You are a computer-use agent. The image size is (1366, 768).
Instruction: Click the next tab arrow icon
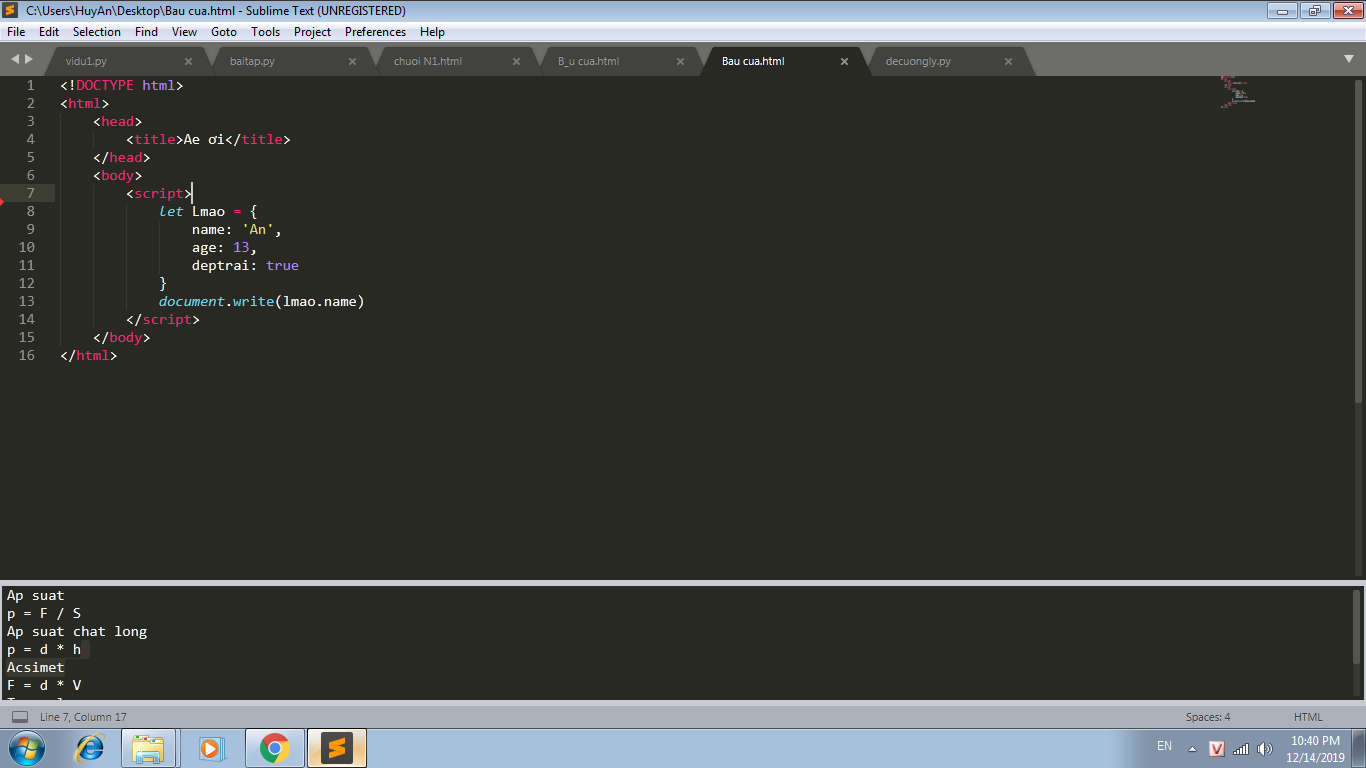29,60
